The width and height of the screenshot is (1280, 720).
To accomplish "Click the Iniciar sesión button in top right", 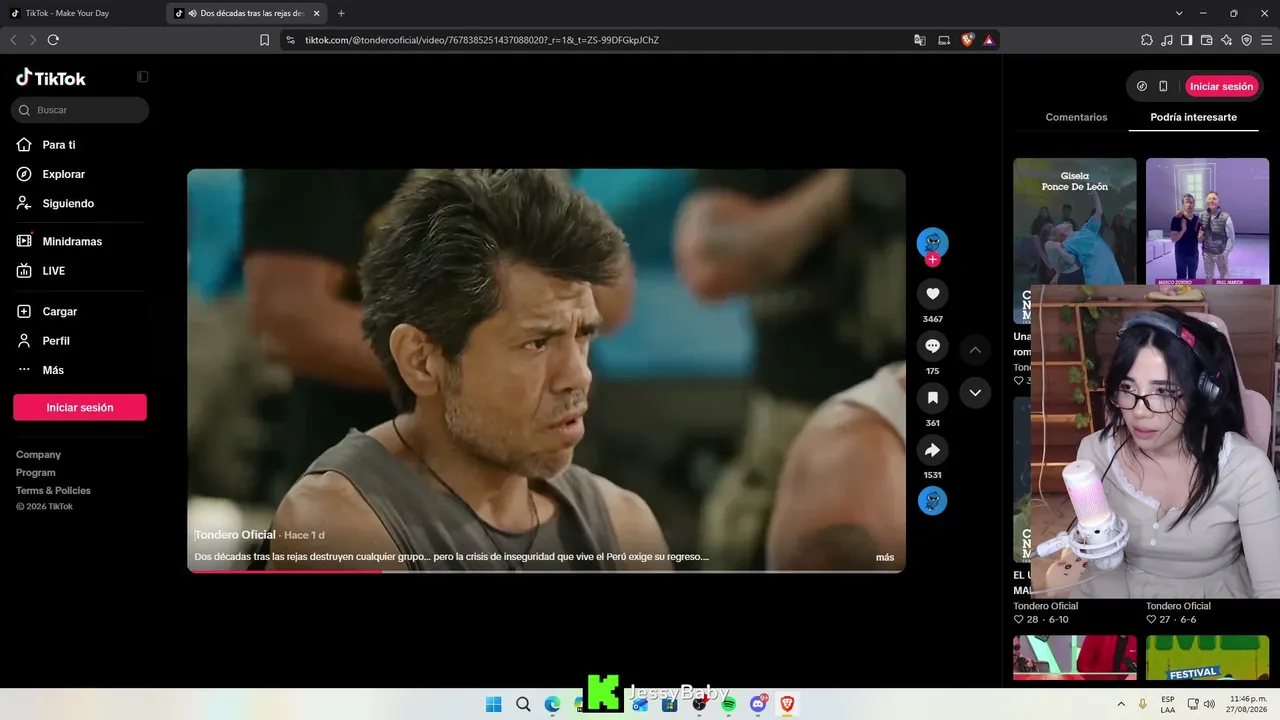I will click(x=1221, y=86).
